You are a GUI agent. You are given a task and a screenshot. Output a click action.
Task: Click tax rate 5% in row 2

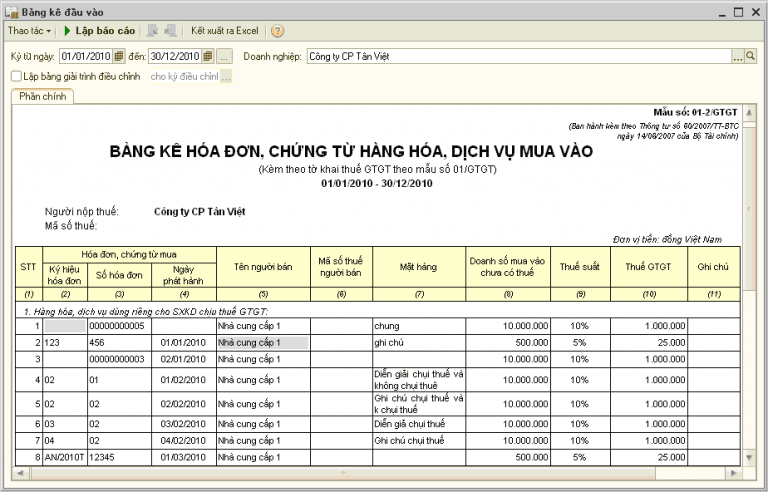pos(579,343)
